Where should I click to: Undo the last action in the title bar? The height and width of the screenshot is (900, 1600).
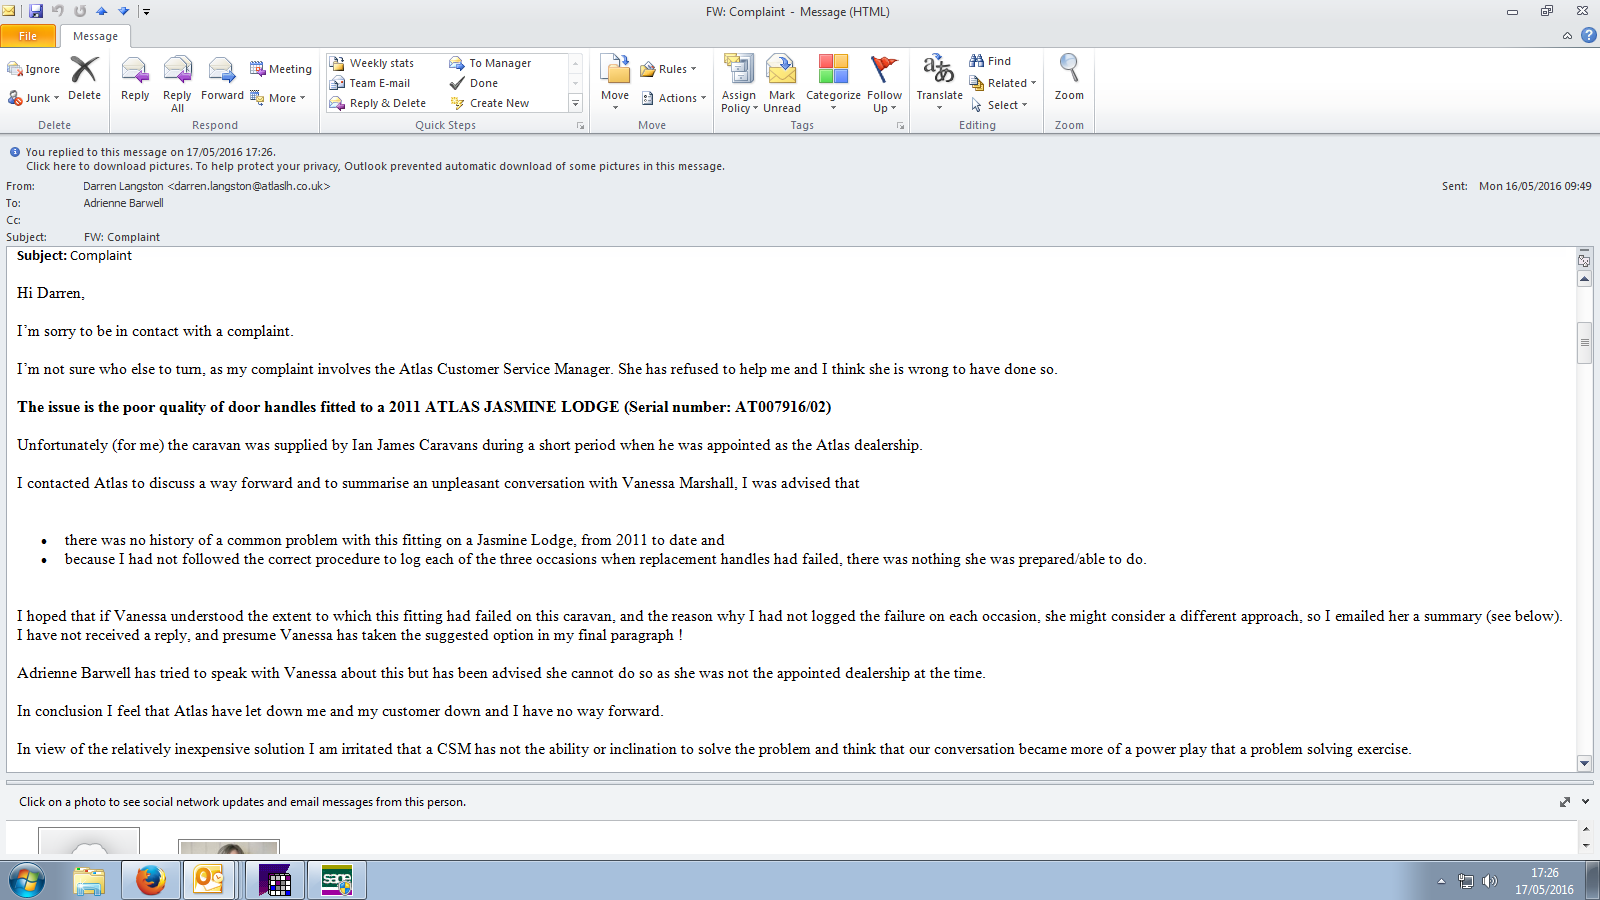pyautogui.click(x=58, y=11)
